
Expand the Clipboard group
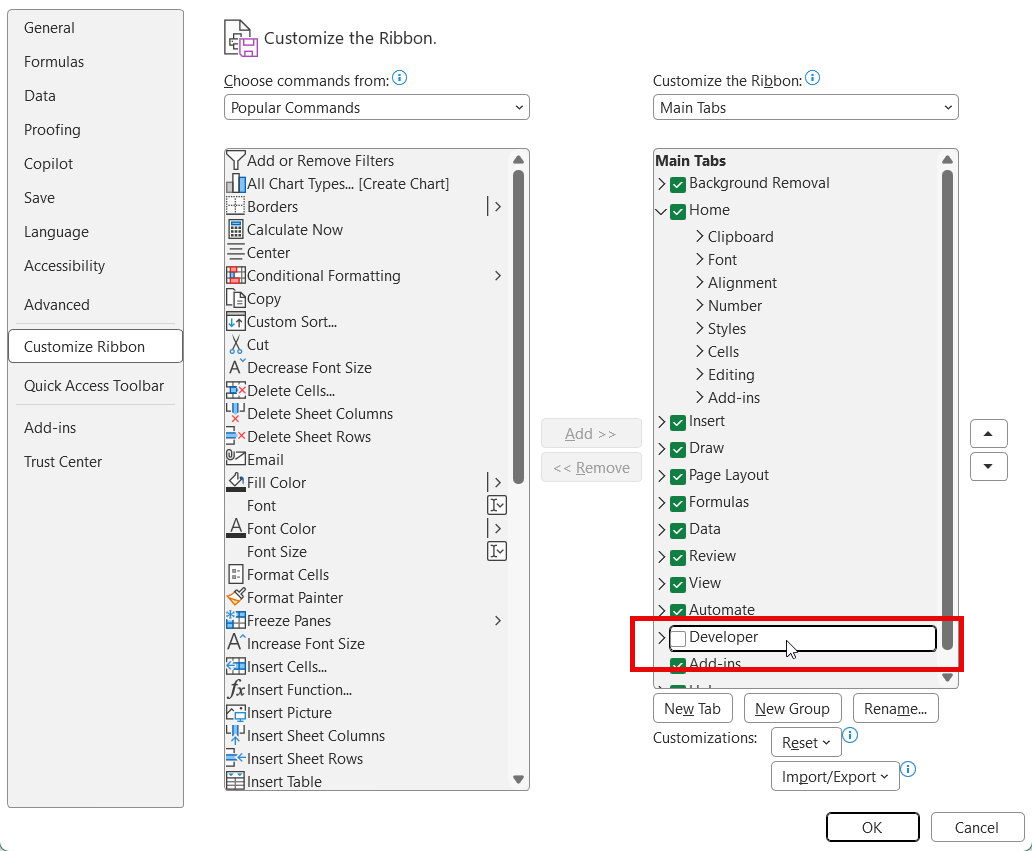pyautogui.click(x=700, y=236)
